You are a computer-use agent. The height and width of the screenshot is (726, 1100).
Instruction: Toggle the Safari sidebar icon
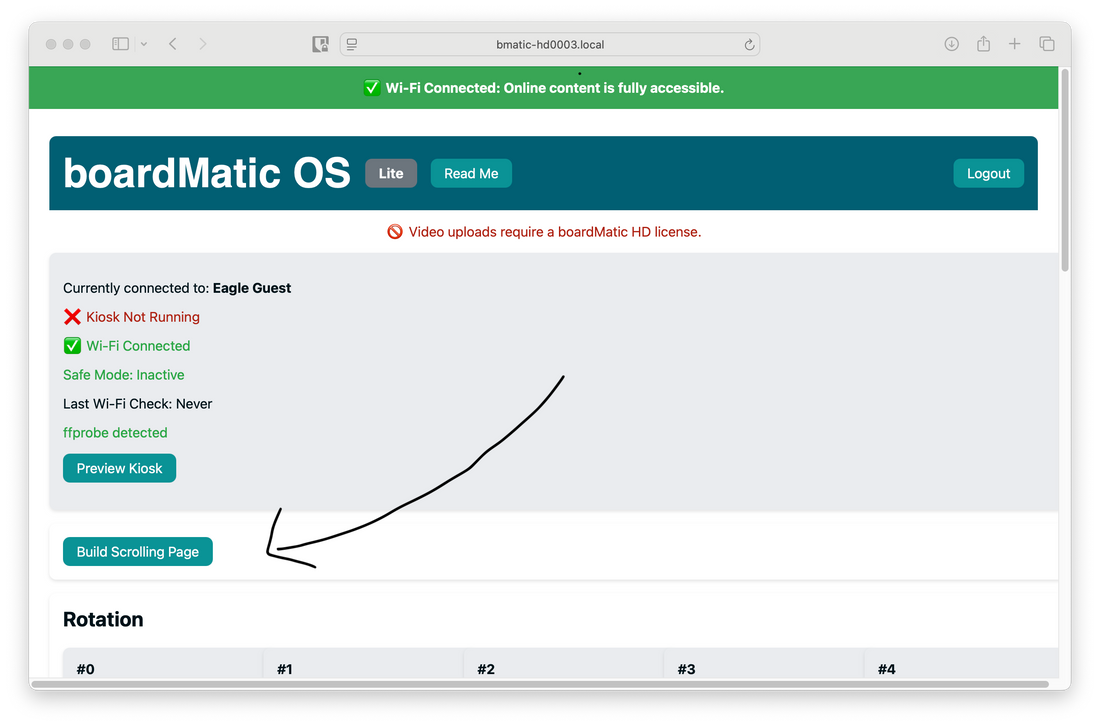tap(119, 44)
